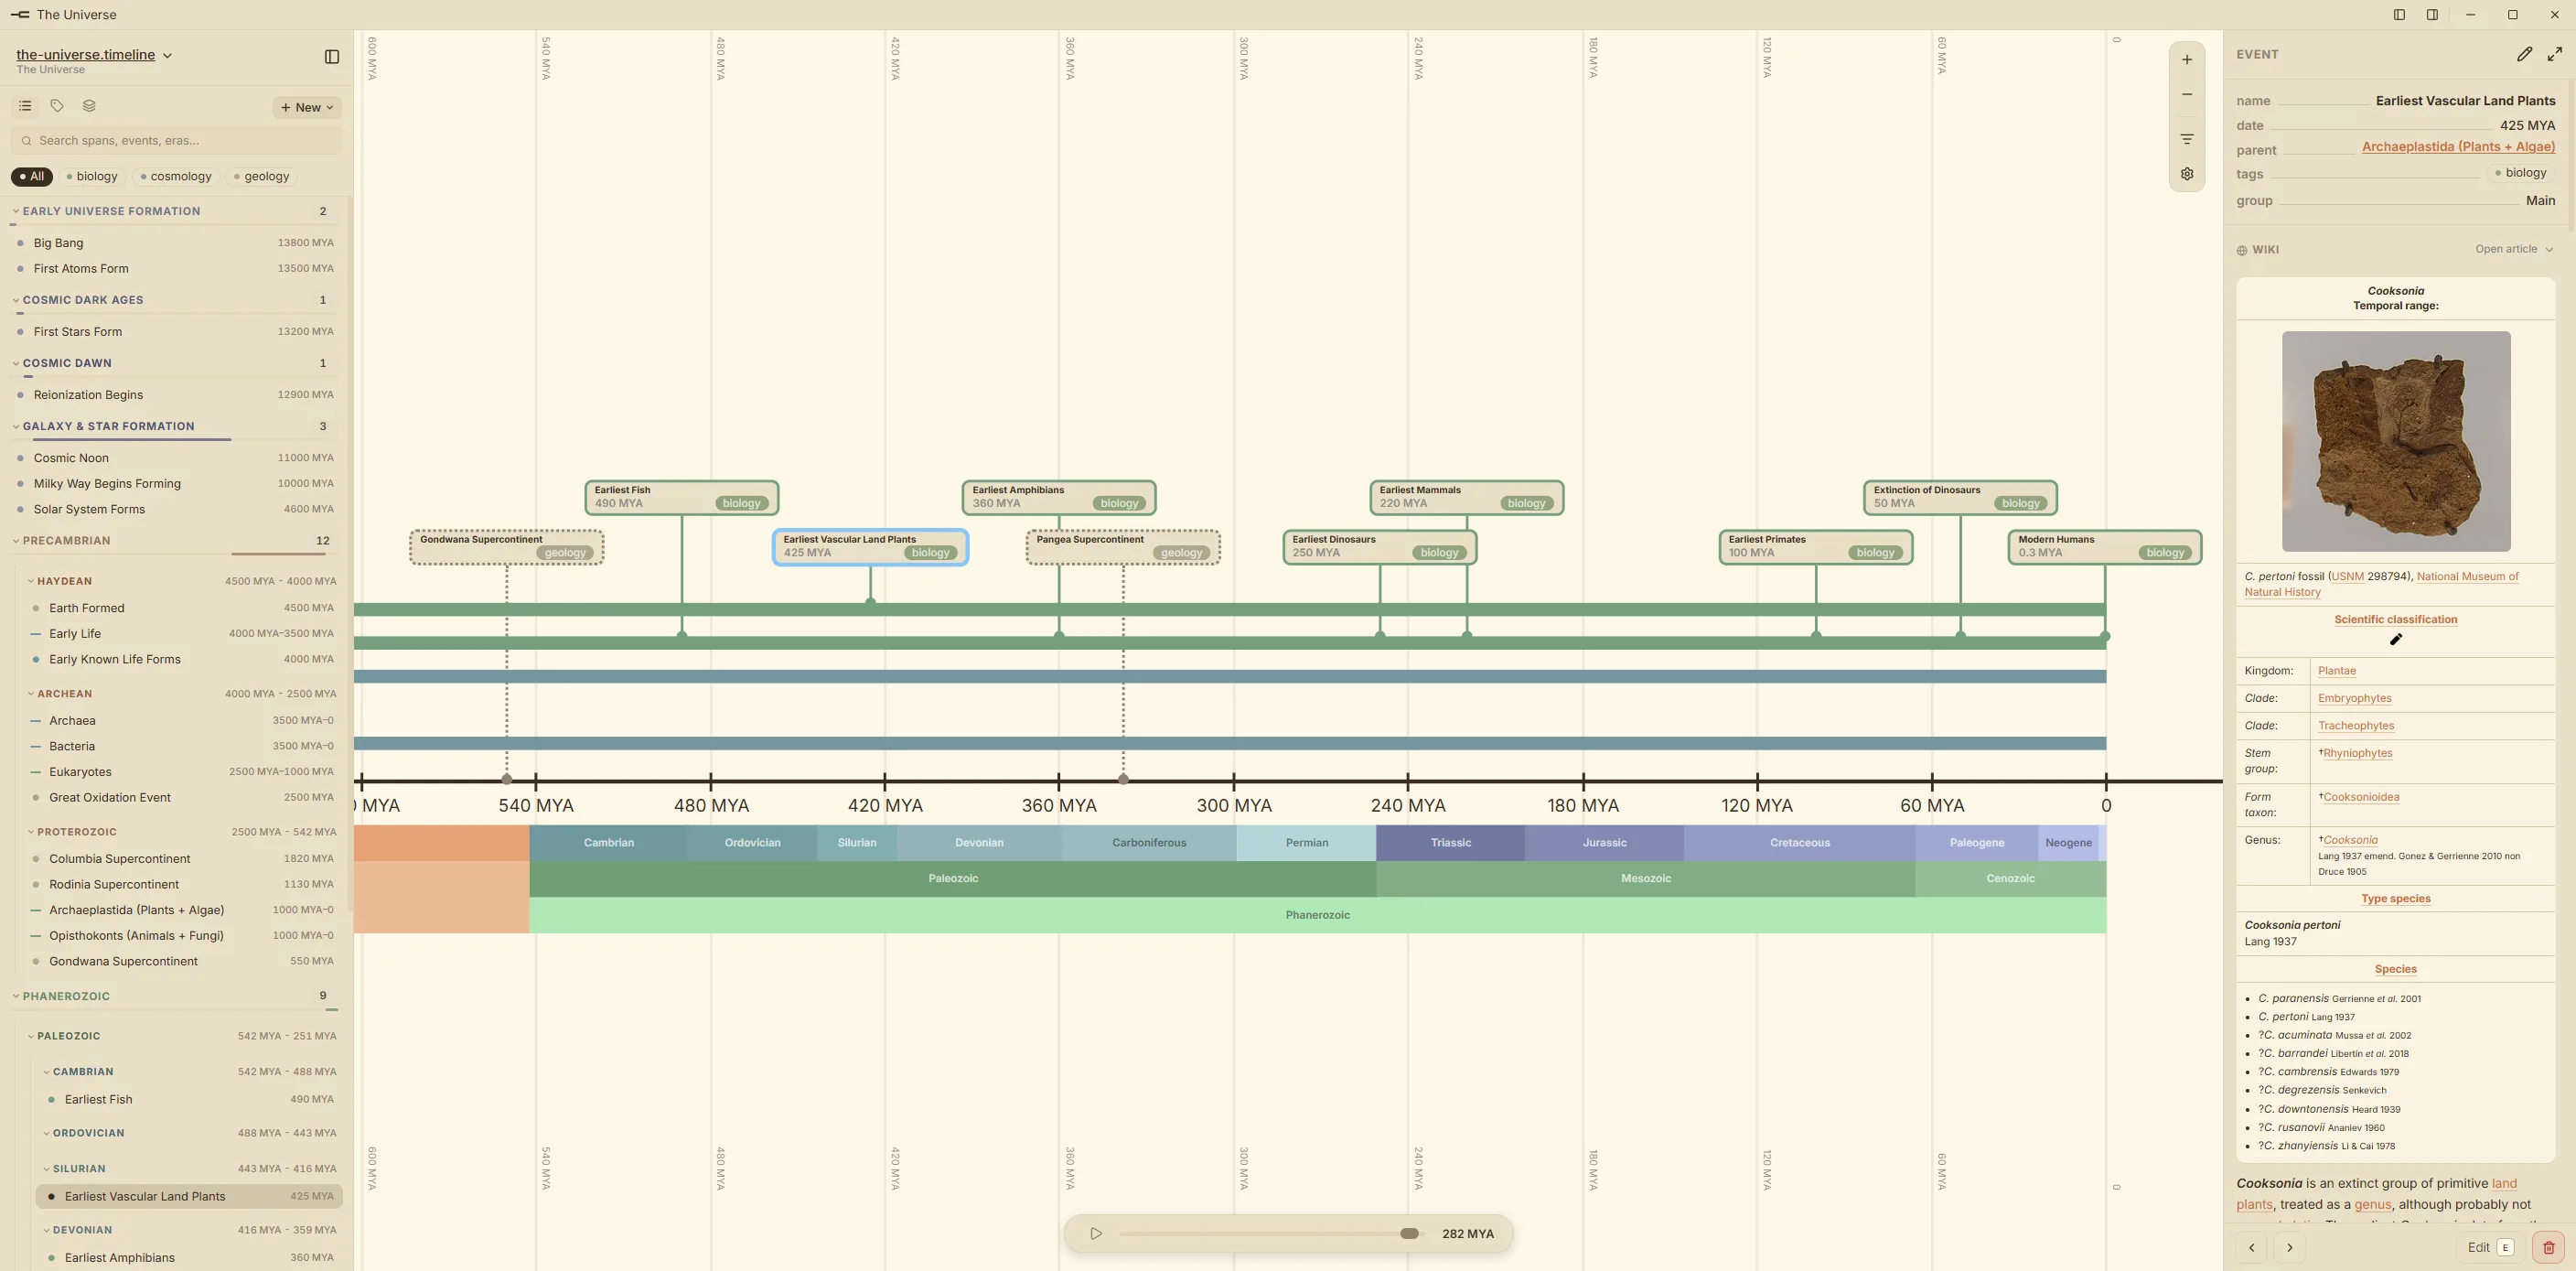Toggle the cosmology tag filter
This screenshot has height=1271, width=2576.
[x=177, y=176]
